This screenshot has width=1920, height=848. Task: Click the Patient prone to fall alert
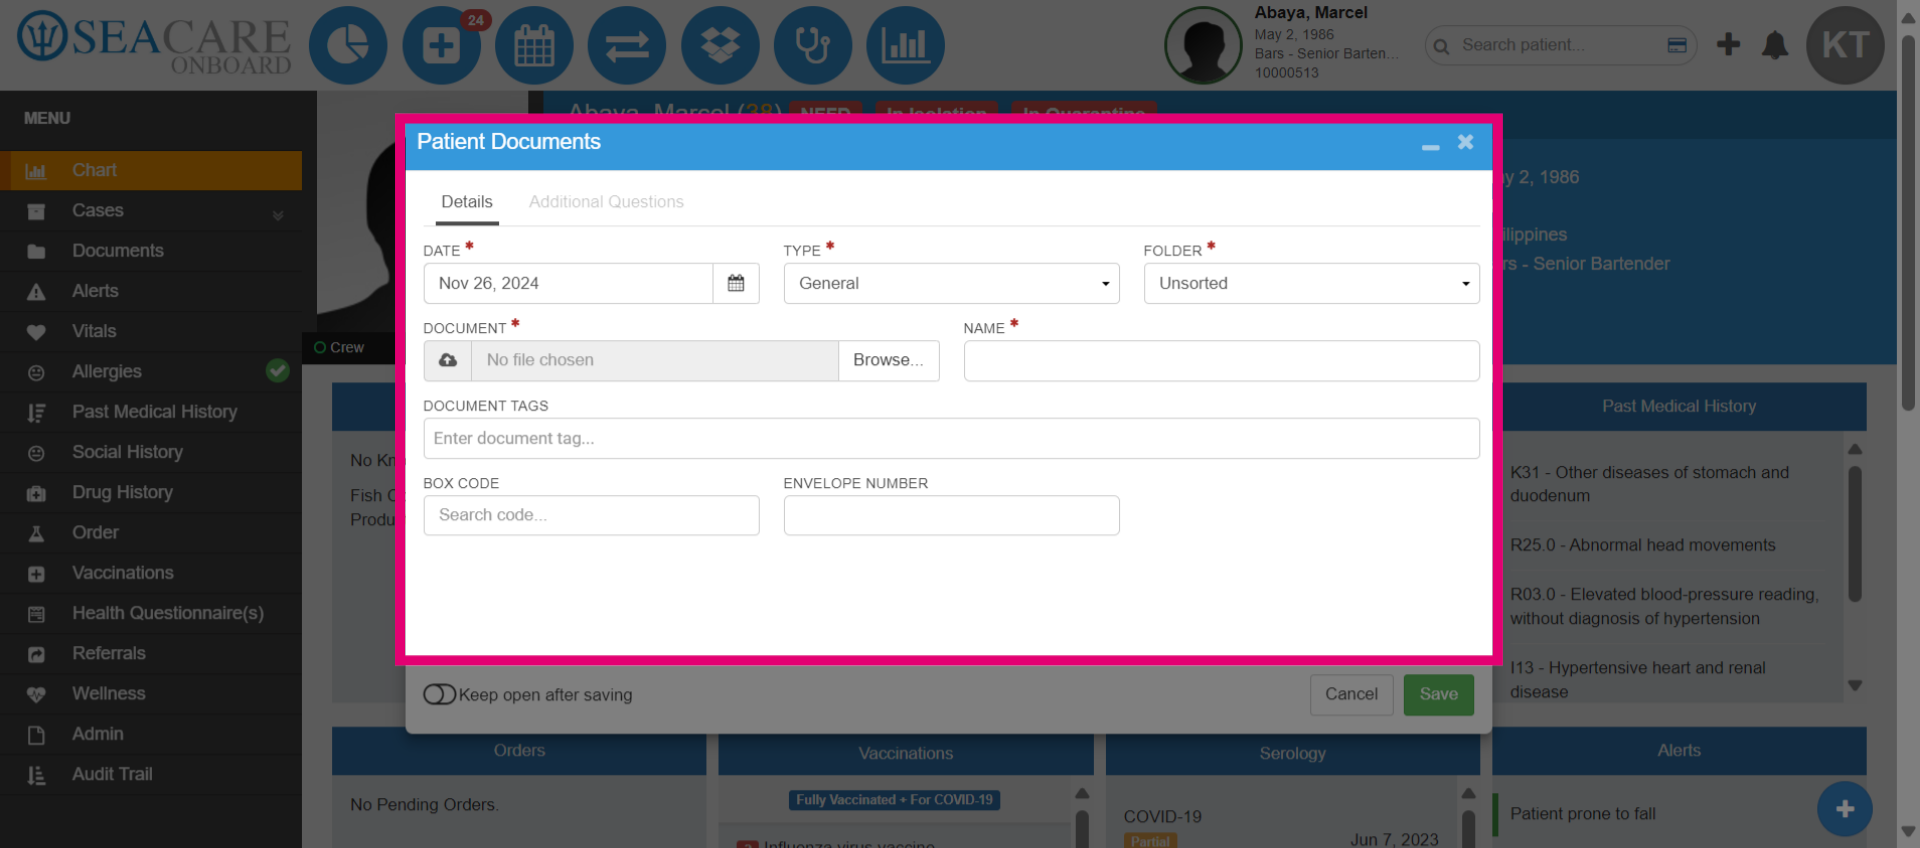(x=1583, y=814)
